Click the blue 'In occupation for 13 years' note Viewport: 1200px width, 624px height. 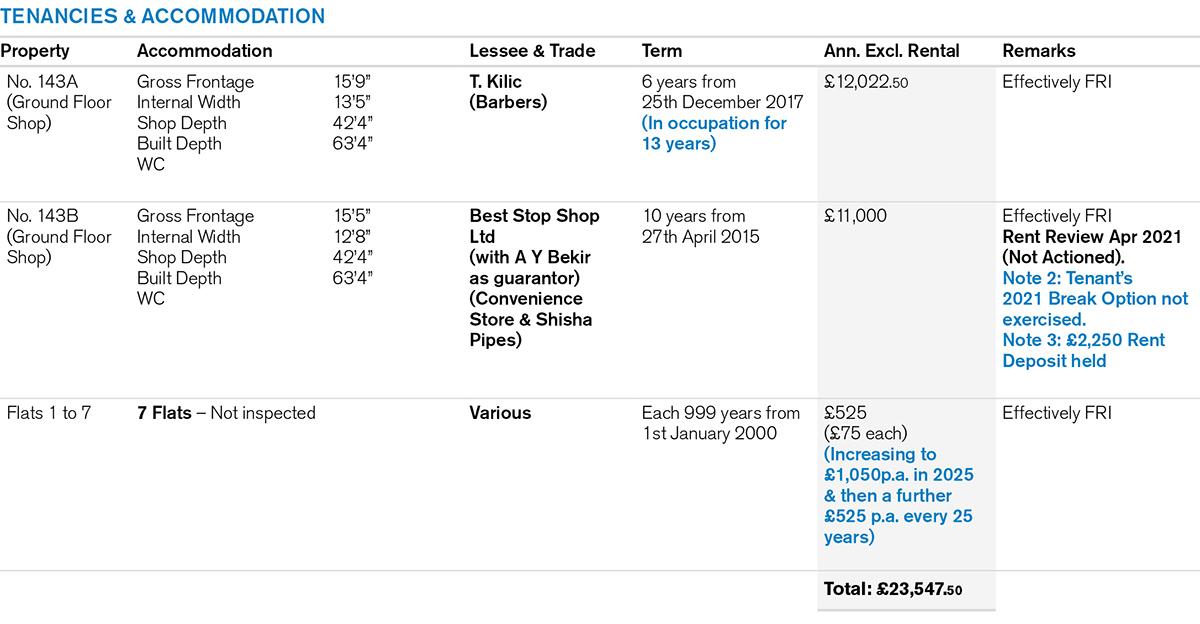[714, 133]
